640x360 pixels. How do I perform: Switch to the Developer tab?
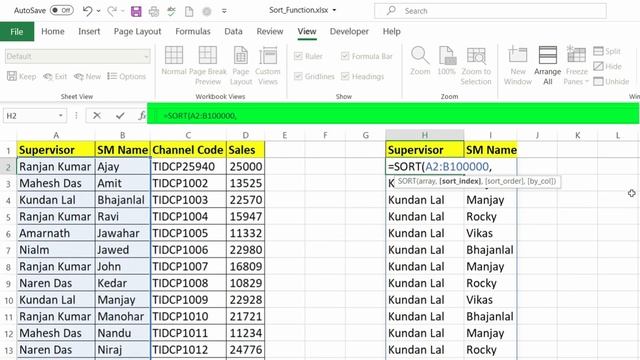click(x=349, y=31)
